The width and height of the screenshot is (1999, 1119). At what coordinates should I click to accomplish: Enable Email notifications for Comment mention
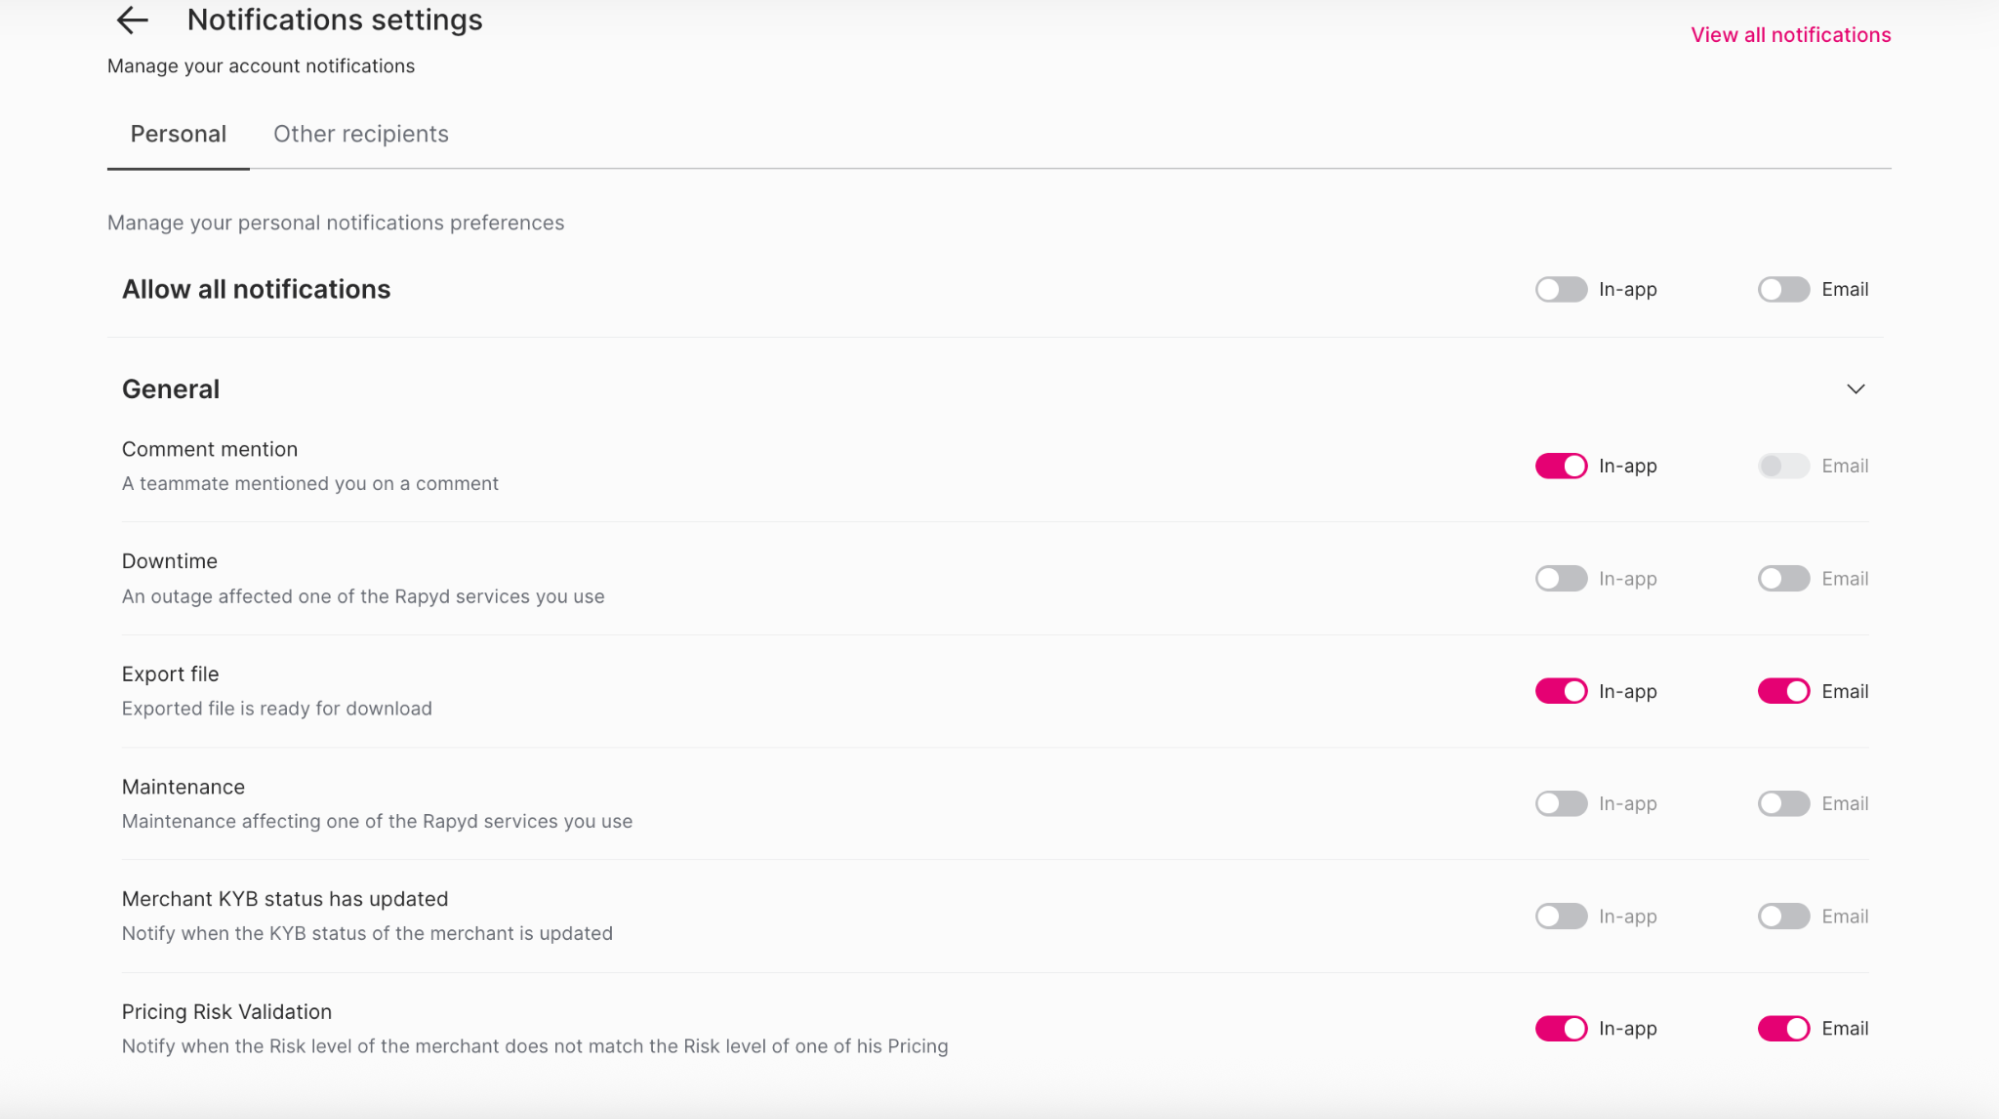1783,465
